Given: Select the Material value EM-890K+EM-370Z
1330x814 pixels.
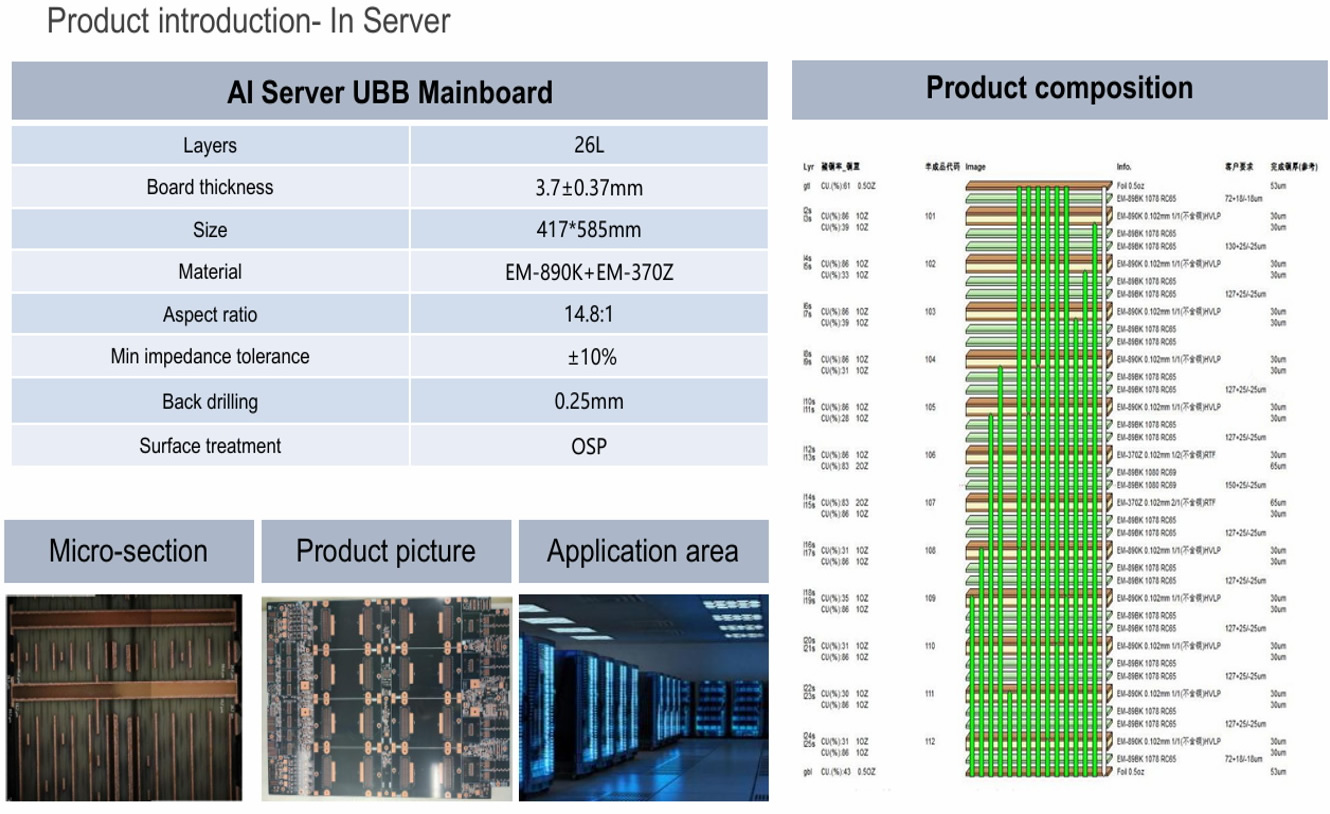Looking at the screenshot, I should [x=588, y=272].
